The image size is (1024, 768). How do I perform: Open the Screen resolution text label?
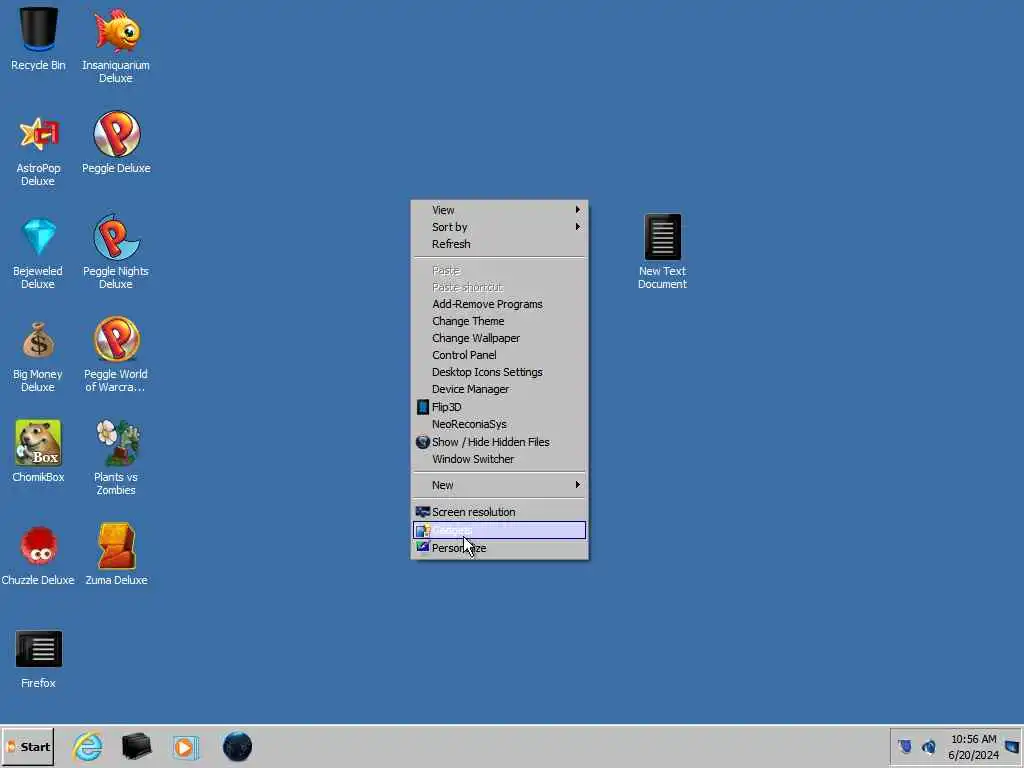coord(473,512)
